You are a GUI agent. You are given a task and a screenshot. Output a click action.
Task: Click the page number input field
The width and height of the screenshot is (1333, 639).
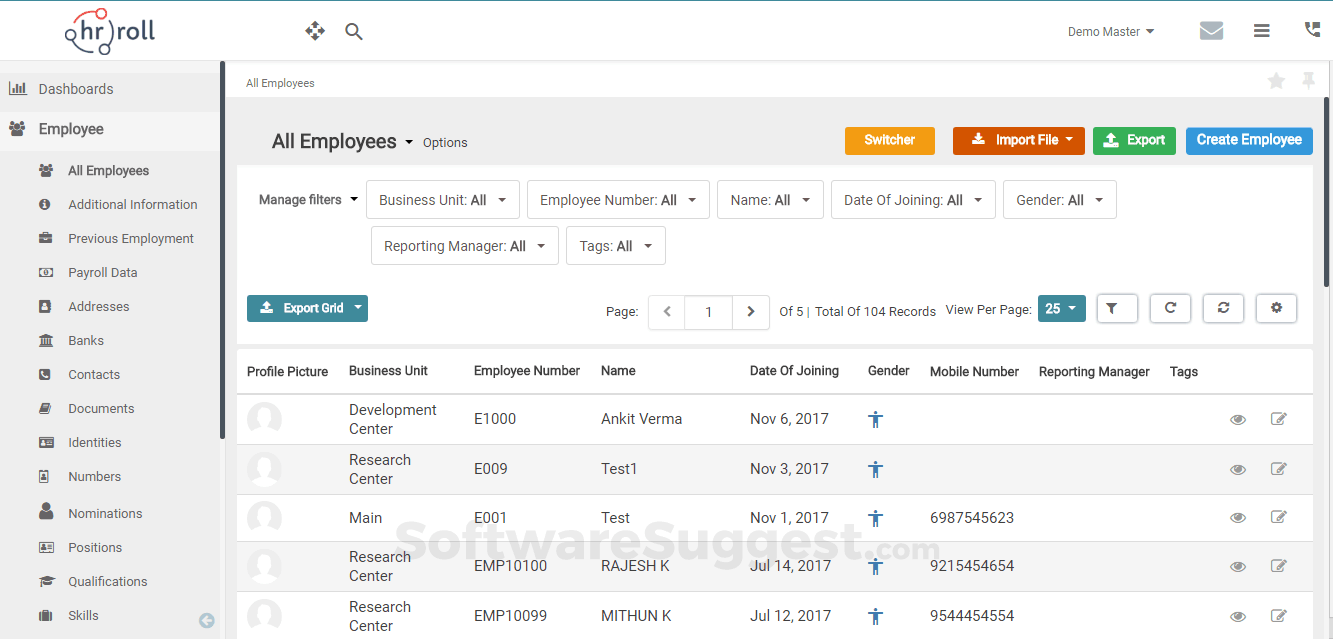coord(708,312)
